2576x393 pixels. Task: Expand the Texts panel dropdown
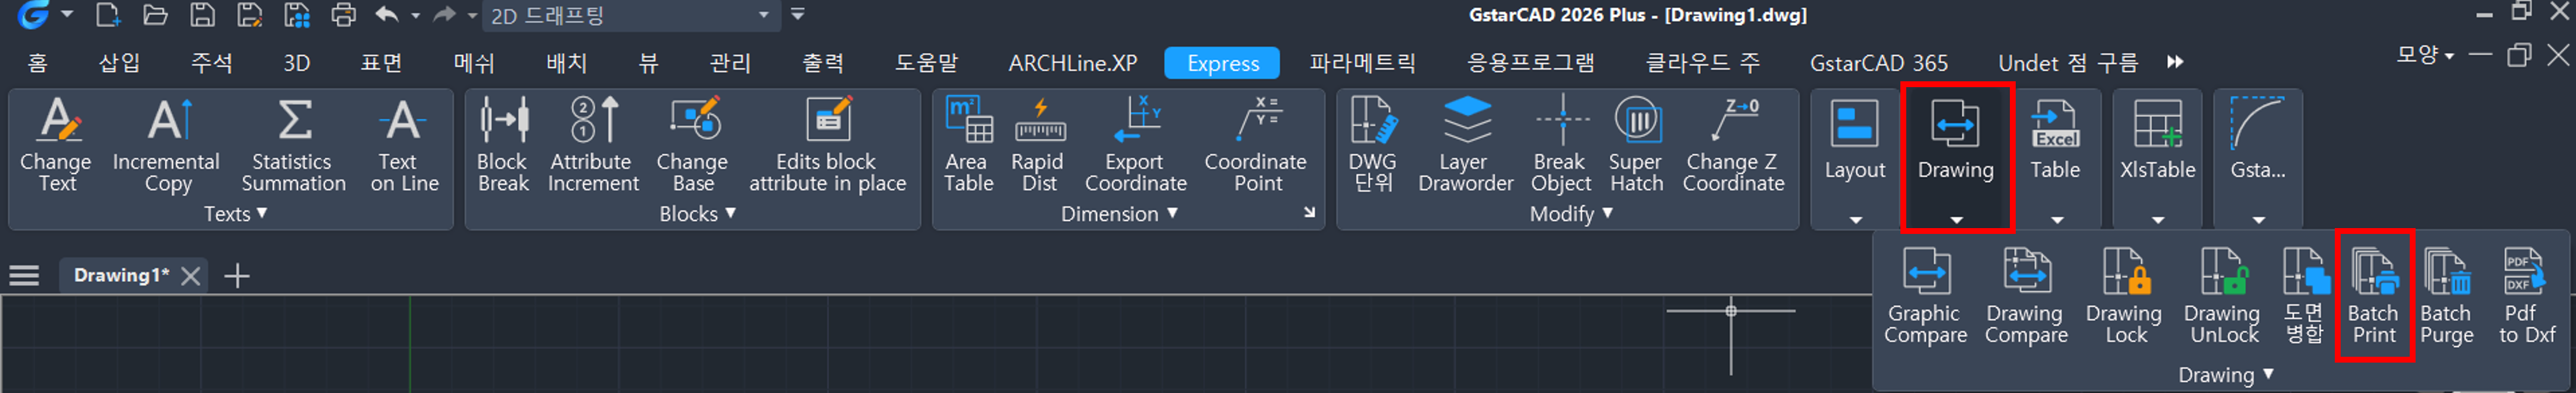coord(235,214)
